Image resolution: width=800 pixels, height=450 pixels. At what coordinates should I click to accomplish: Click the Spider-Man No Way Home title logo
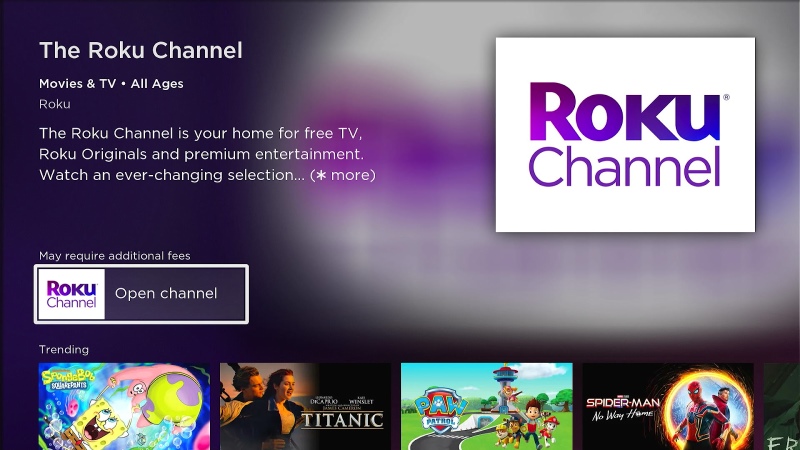[x=623, y=409]
